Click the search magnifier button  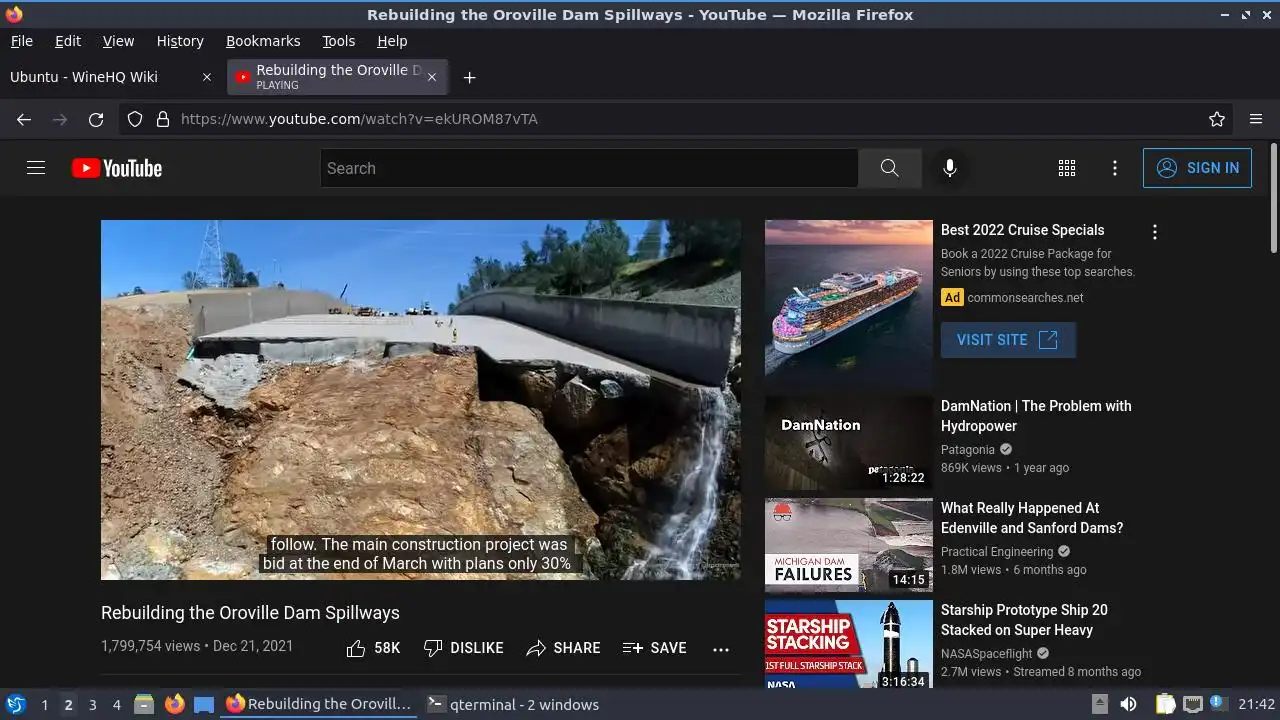click(889, 168)
